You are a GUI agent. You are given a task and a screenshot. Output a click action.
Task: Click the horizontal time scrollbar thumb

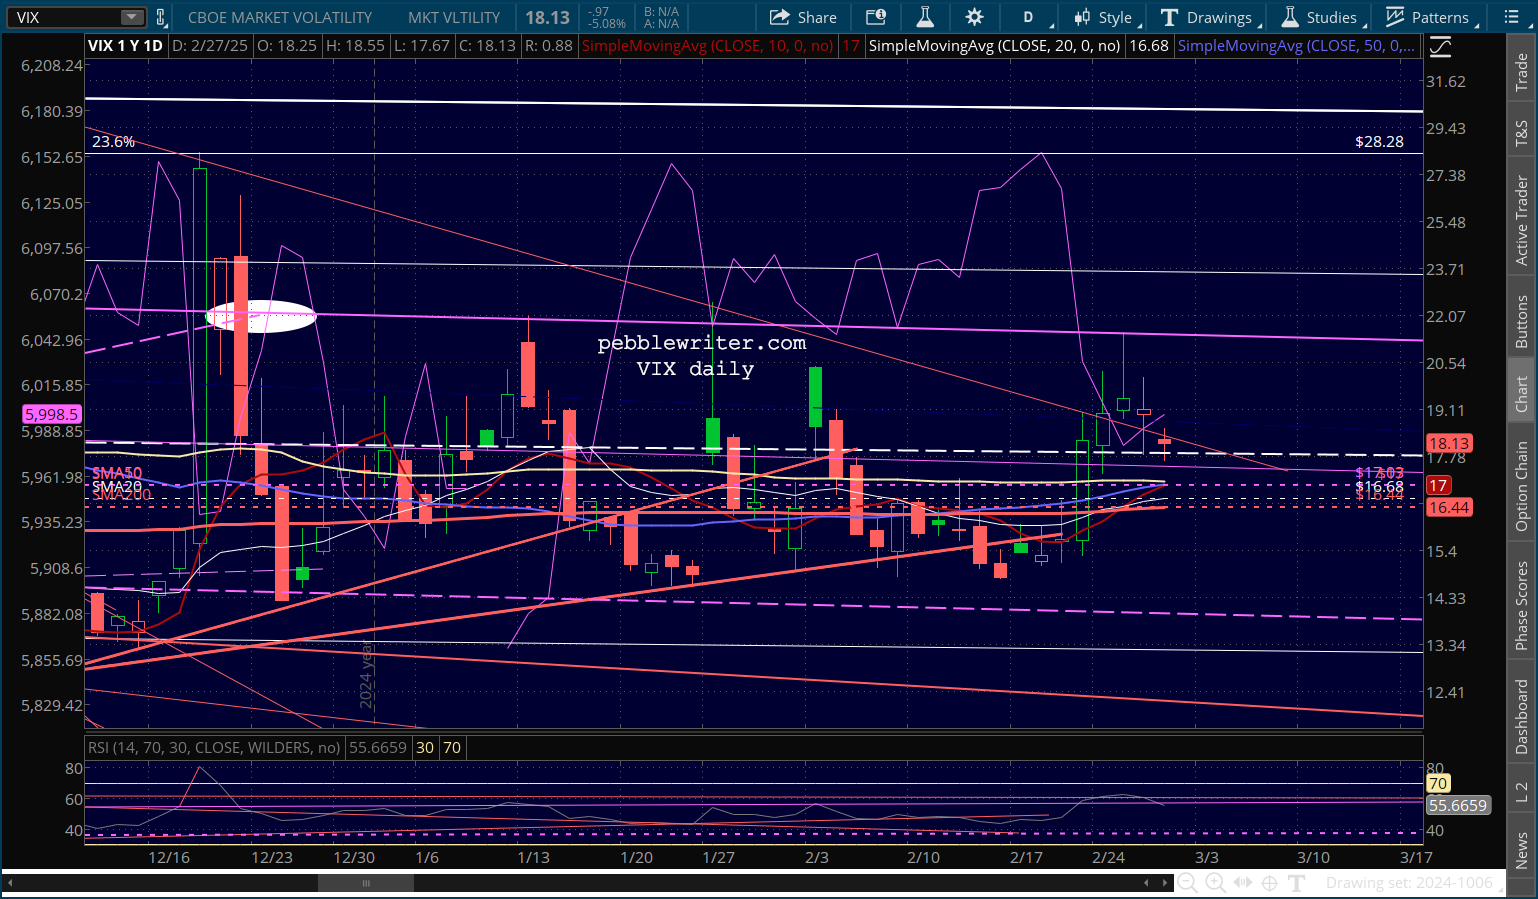(x=365, y=883)
